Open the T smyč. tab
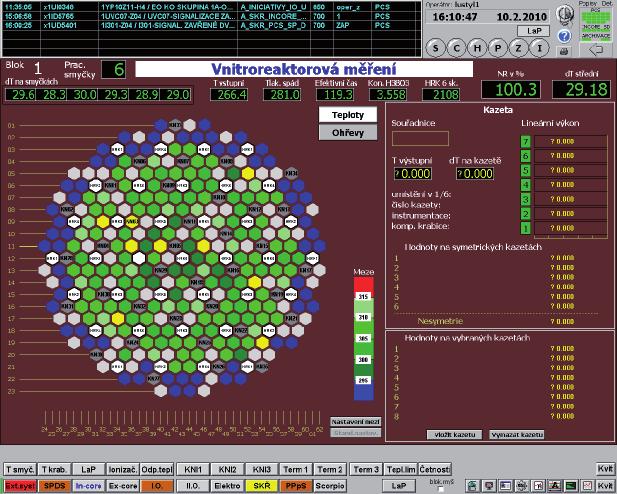Viewport: 617px width, 494px height. click(x=20, y=469)
